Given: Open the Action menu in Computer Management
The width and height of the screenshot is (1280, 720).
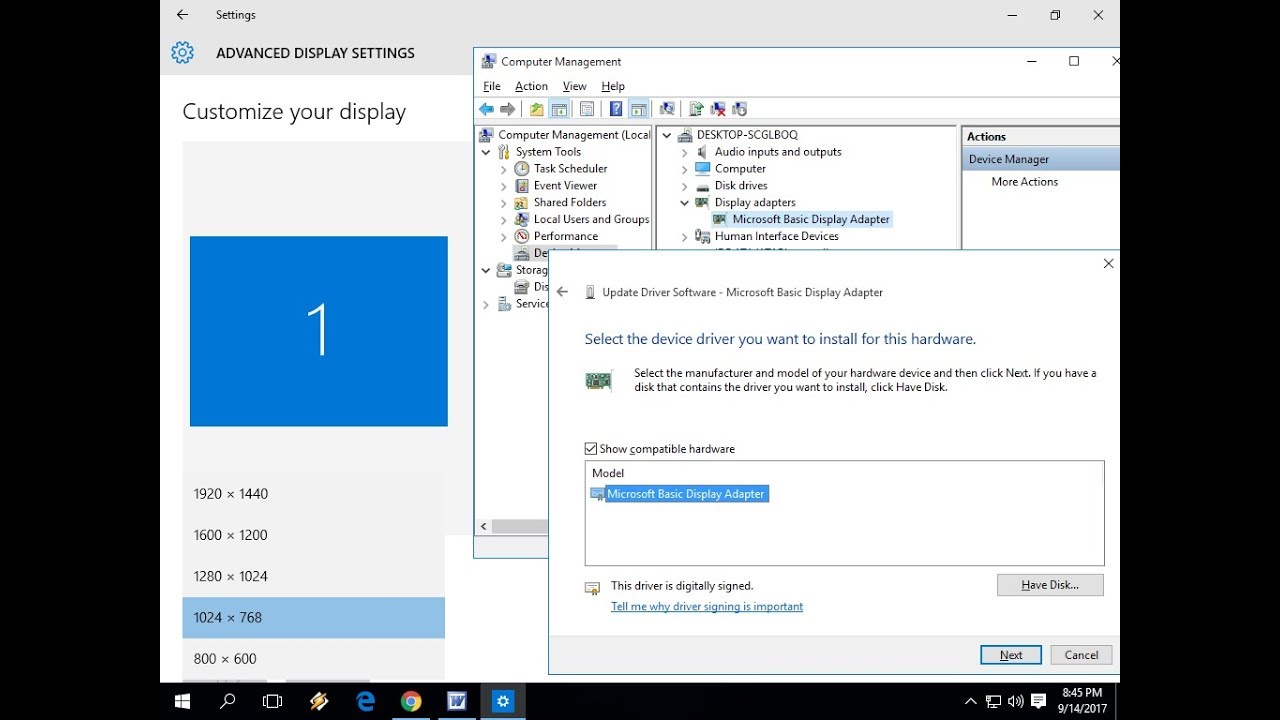Looking at the screenshot, I should point(531,86).
